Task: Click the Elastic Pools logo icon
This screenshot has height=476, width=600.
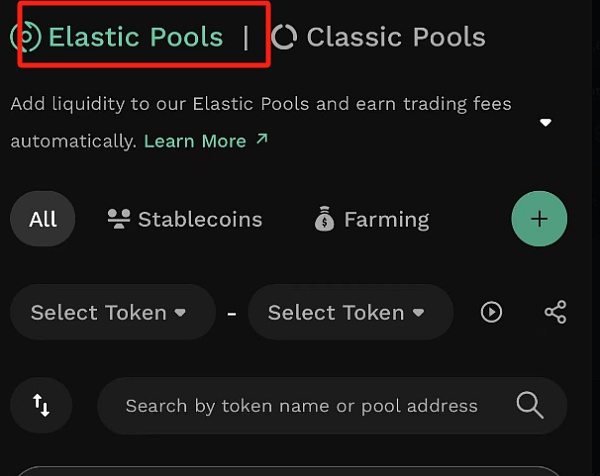Action: point(24,37)
